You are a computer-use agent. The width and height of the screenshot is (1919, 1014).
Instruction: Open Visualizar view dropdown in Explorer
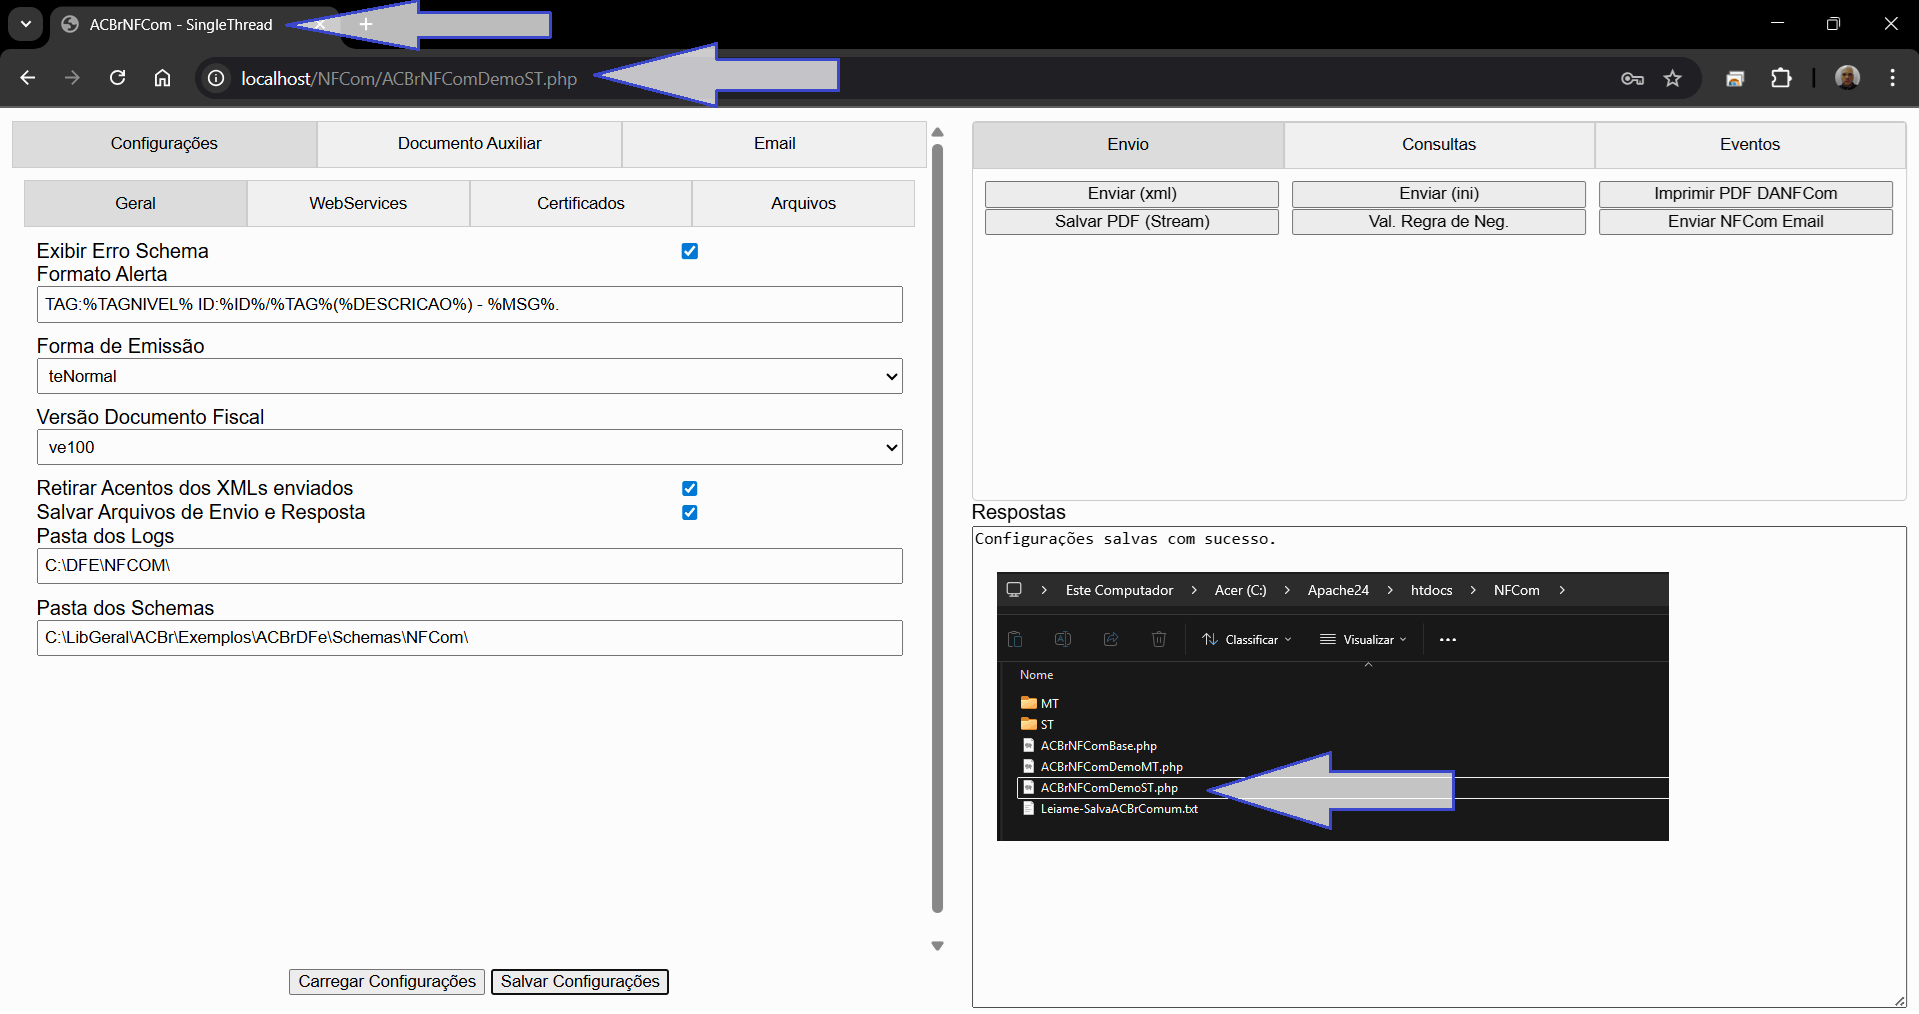point(1364,640)
